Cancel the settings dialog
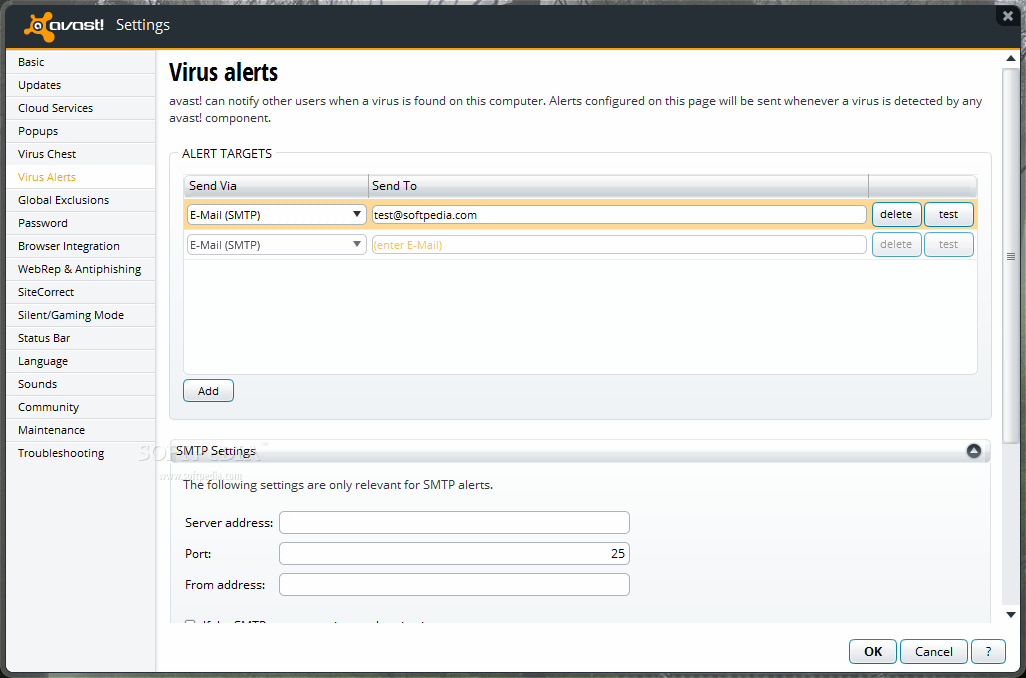This screenshot has height=678, width=1026. click(x=934, y=651)
